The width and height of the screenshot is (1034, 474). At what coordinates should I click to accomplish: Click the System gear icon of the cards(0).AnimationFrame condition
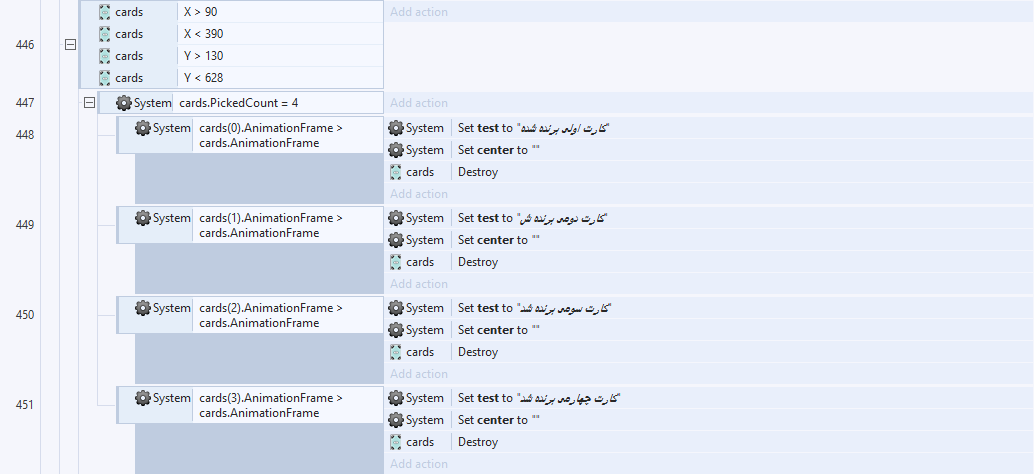142,128
